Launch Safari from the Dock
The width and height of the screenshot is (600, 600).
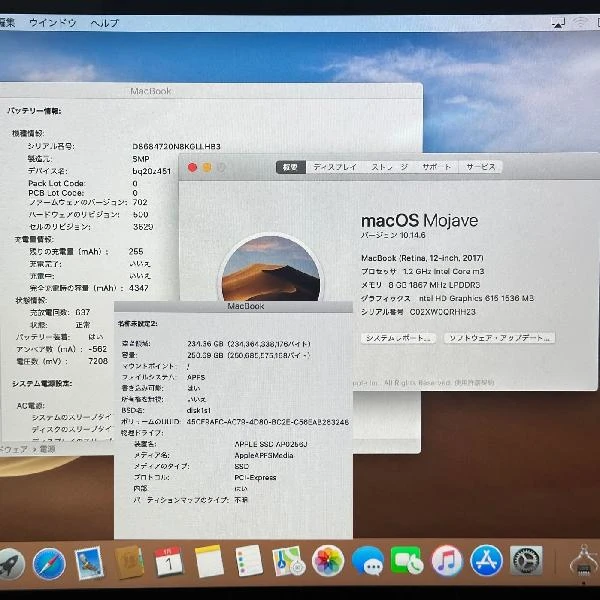[x=49, y=563]
